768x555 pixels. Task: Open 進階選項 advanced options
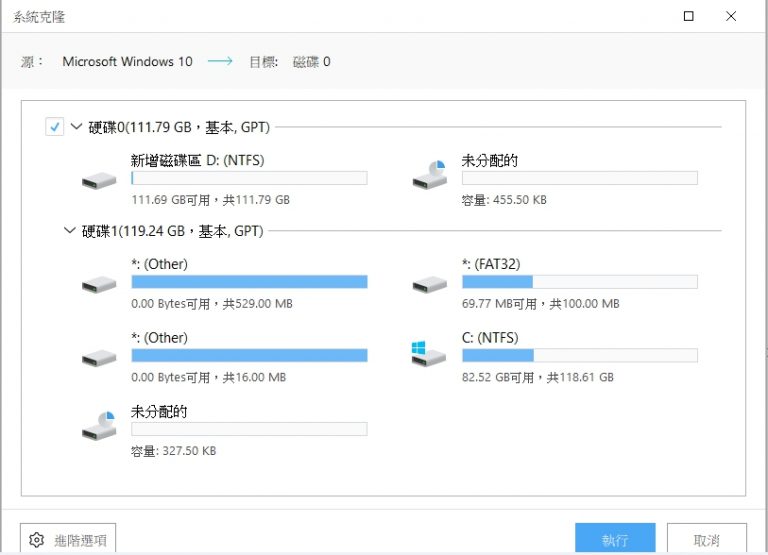pos(68,539)
